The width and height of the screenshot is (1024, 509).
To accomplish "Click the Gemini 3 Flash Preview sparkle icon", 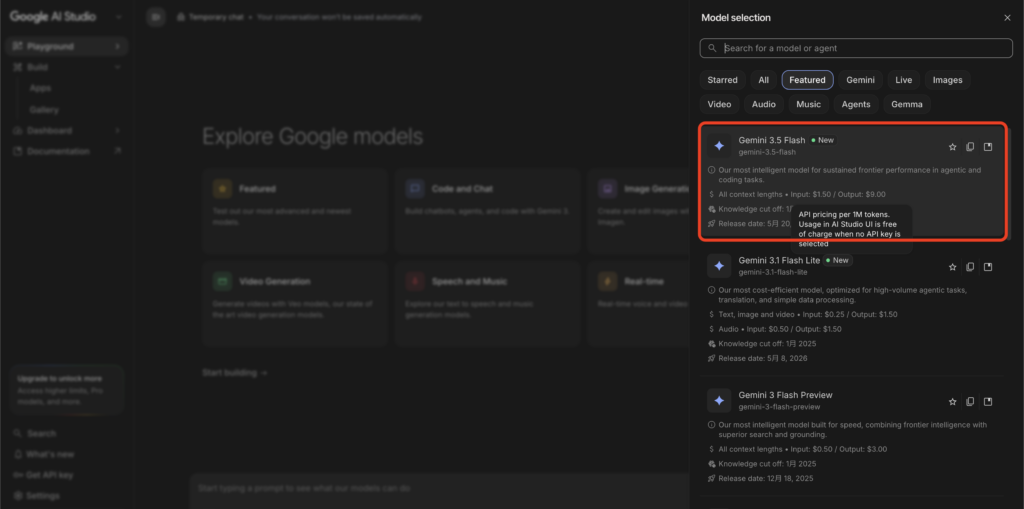I will pyautogui.click(x=719, y=401).
